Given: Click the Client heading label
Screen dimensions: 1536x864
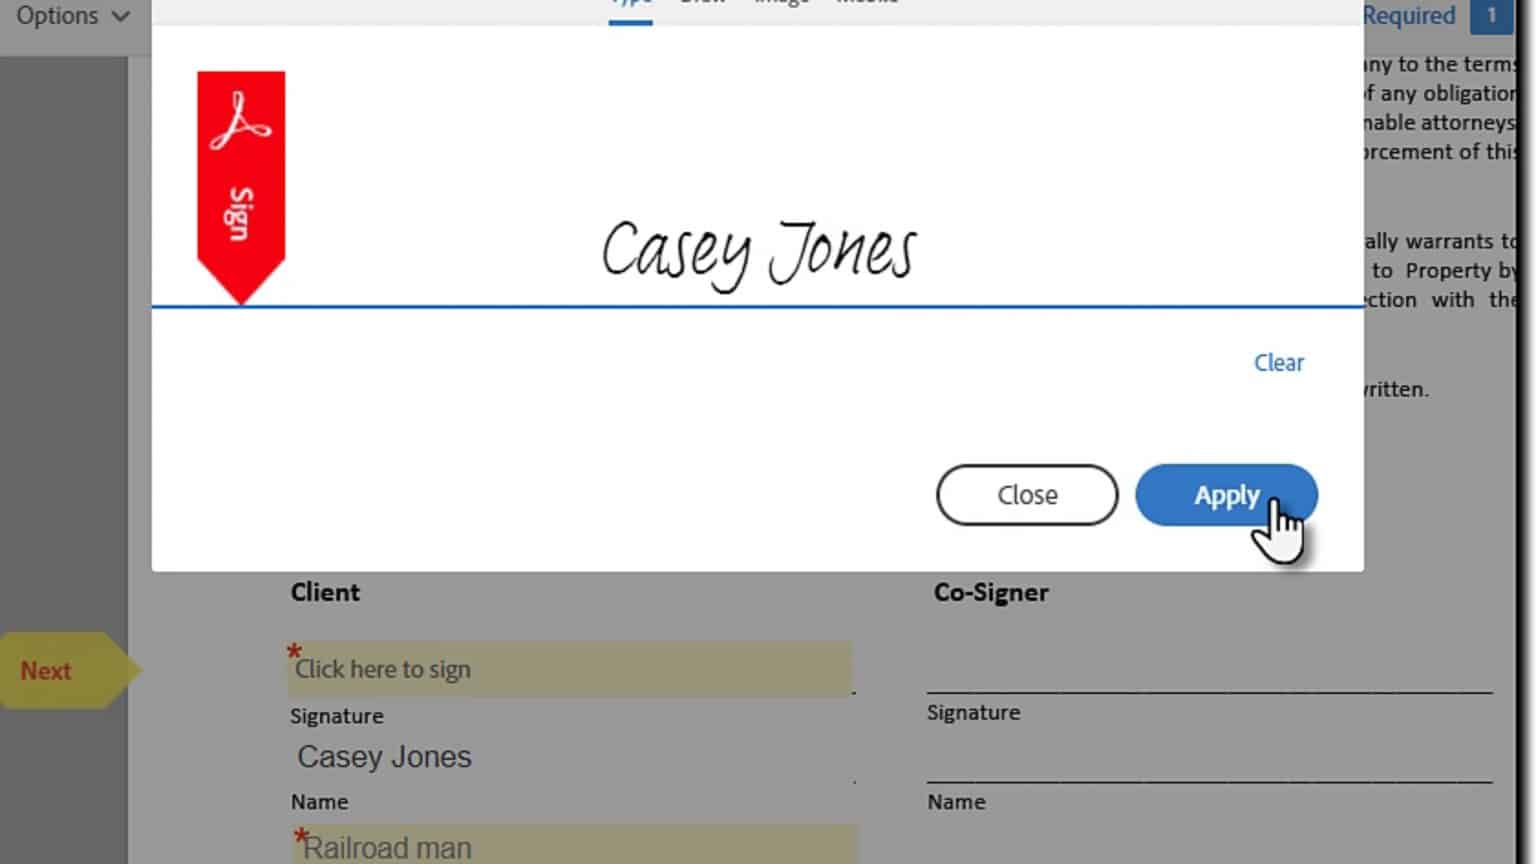Looking at the screenshot, I should [325, 592].
